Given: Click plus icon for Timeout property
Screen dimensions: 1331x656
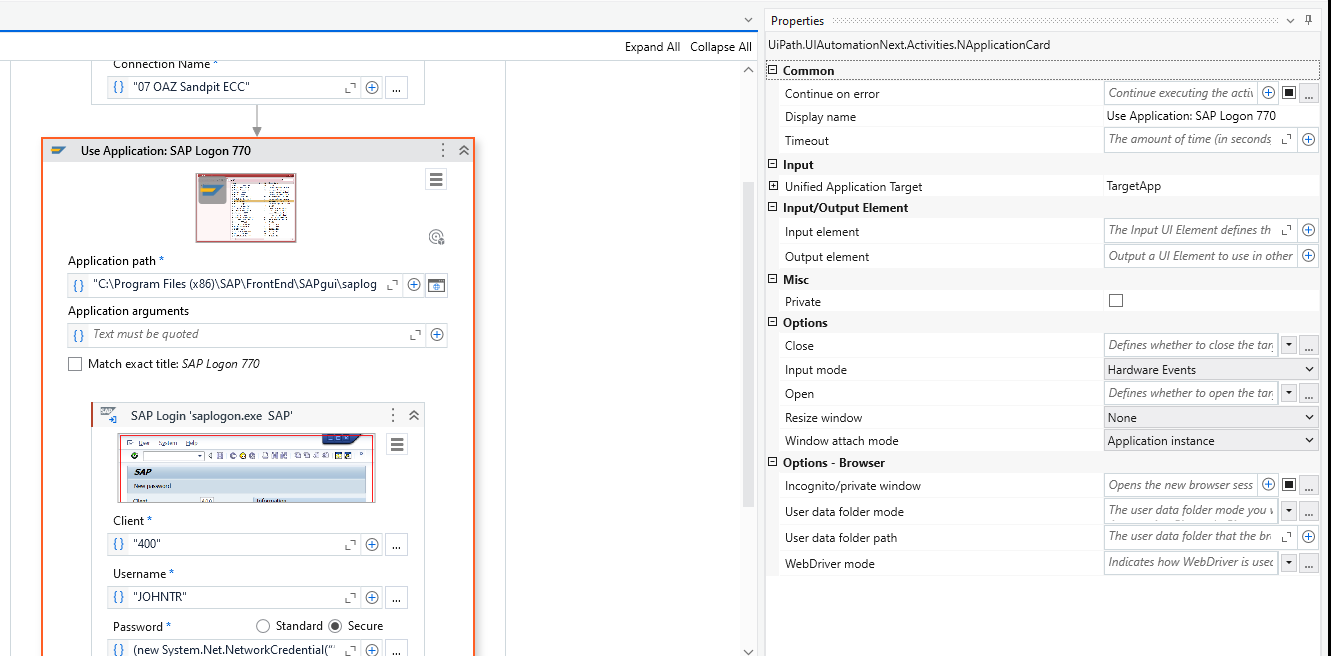Looking at the screenshot, I should [x=1309, y=140].
